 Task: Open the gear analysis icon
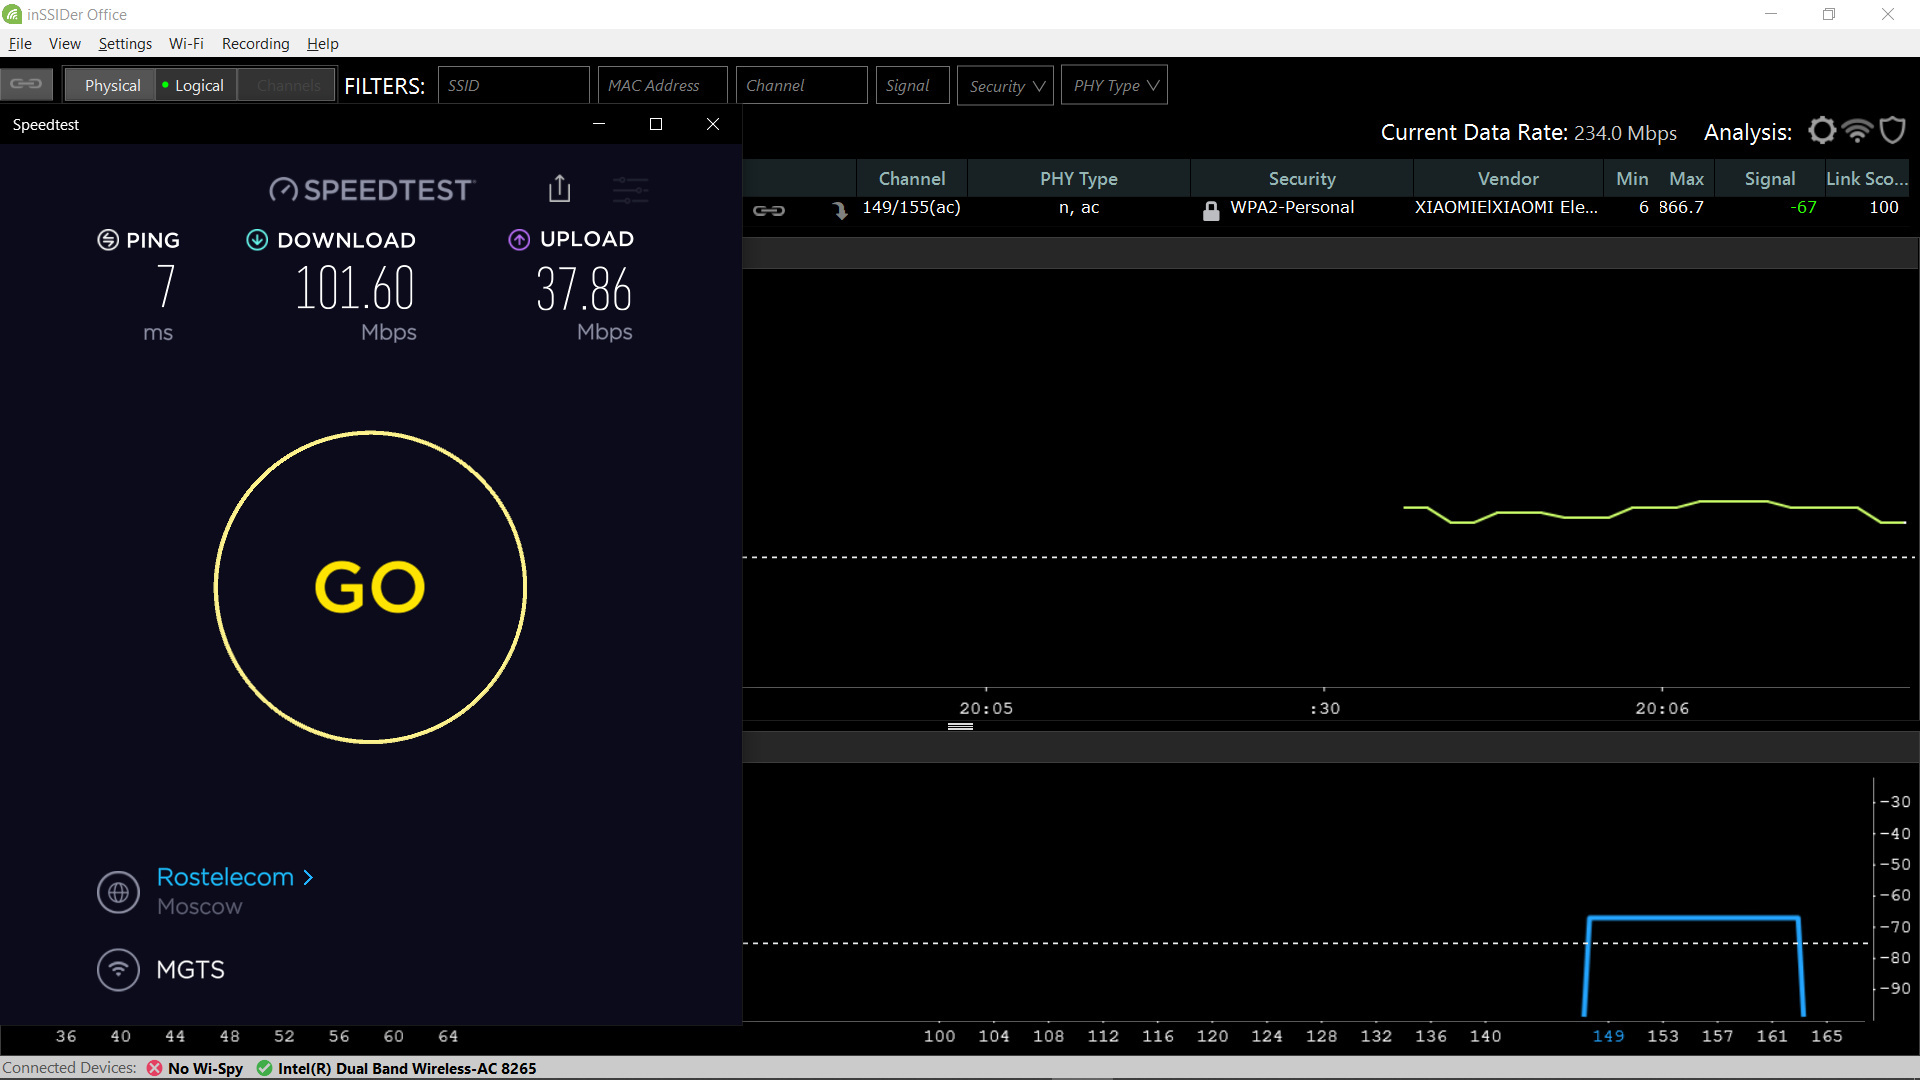pos(1822,131)
